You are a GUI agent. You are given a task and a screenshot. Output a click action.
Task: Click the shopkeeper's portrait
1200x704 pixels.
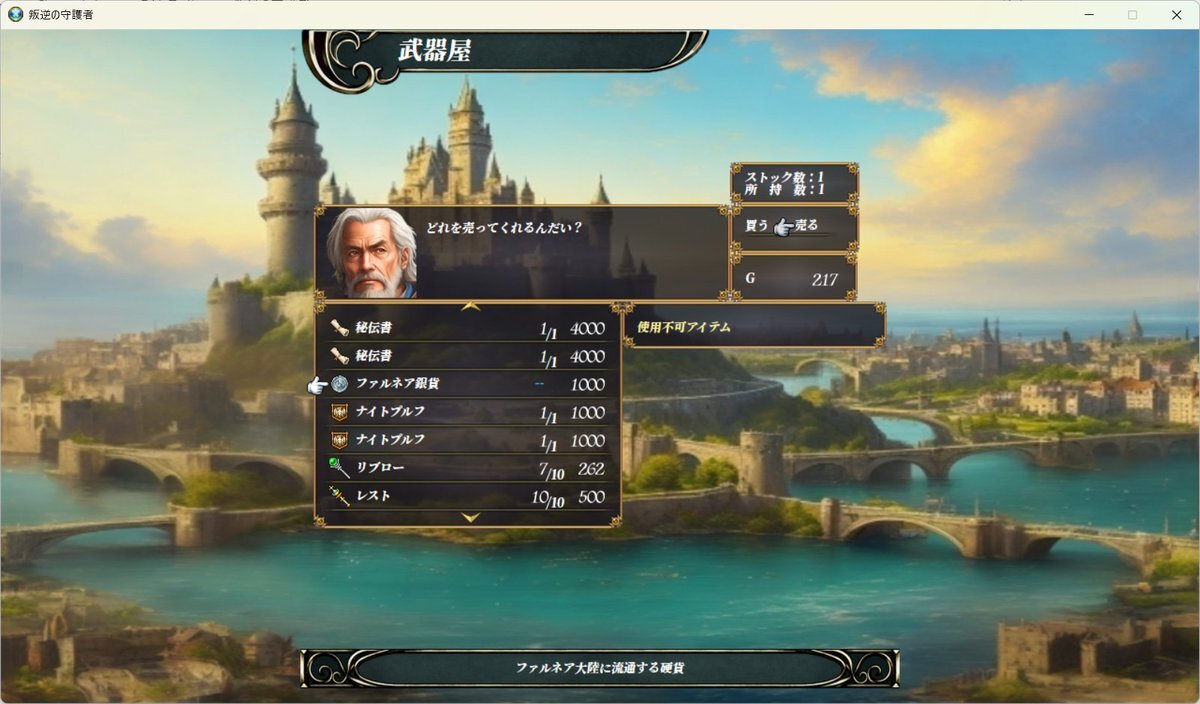372,253
